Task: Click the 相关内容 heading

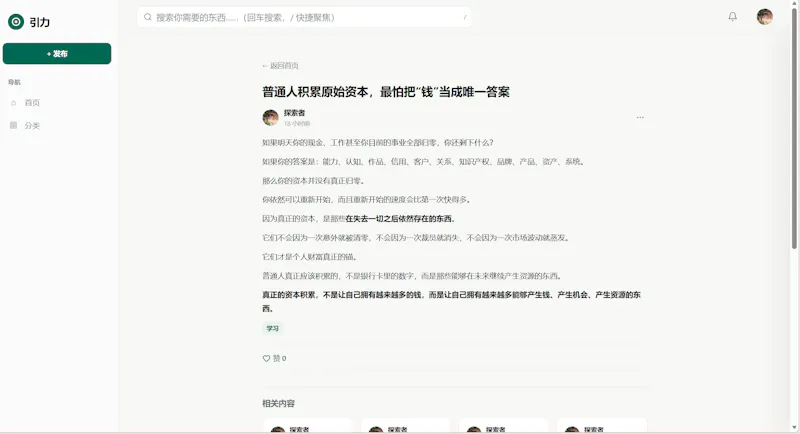Action: click(x=278, y=403)
